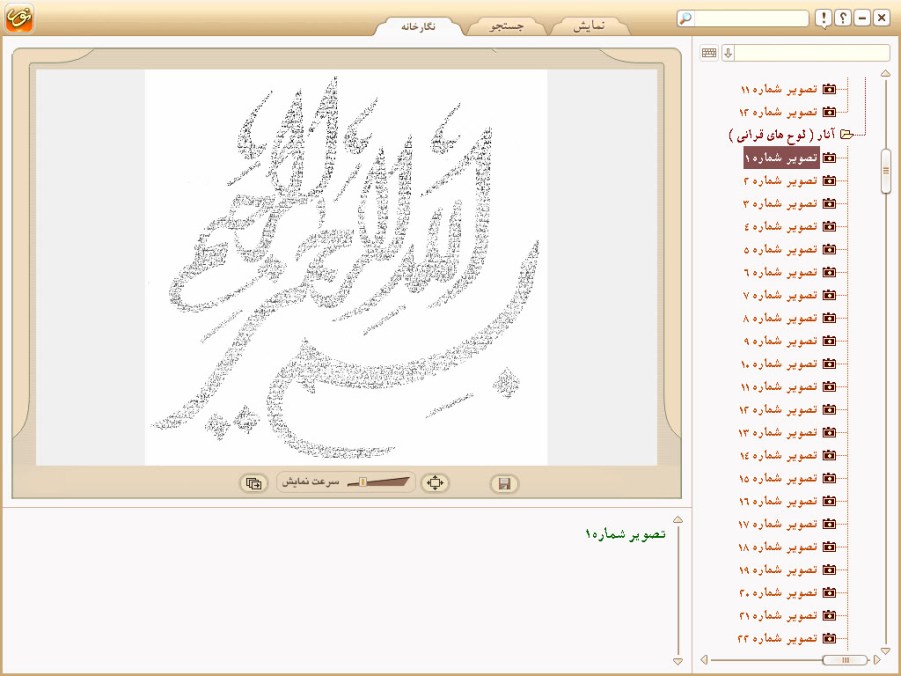Viewport: 901px width, 676px height.
Task: Click the down-arrow icon beside the tree filter box
Action: (728, 53)
